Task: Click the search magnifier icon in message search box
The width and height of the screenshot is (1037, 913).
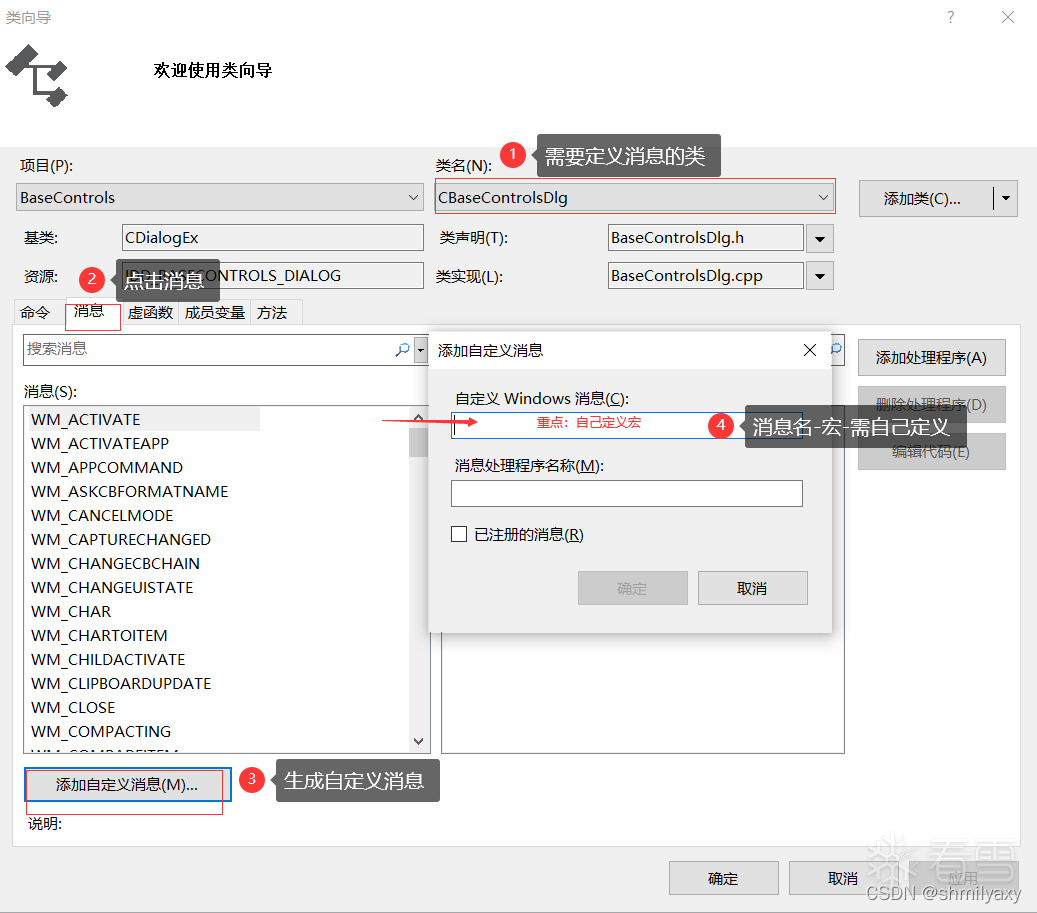Action: point(402,350)
